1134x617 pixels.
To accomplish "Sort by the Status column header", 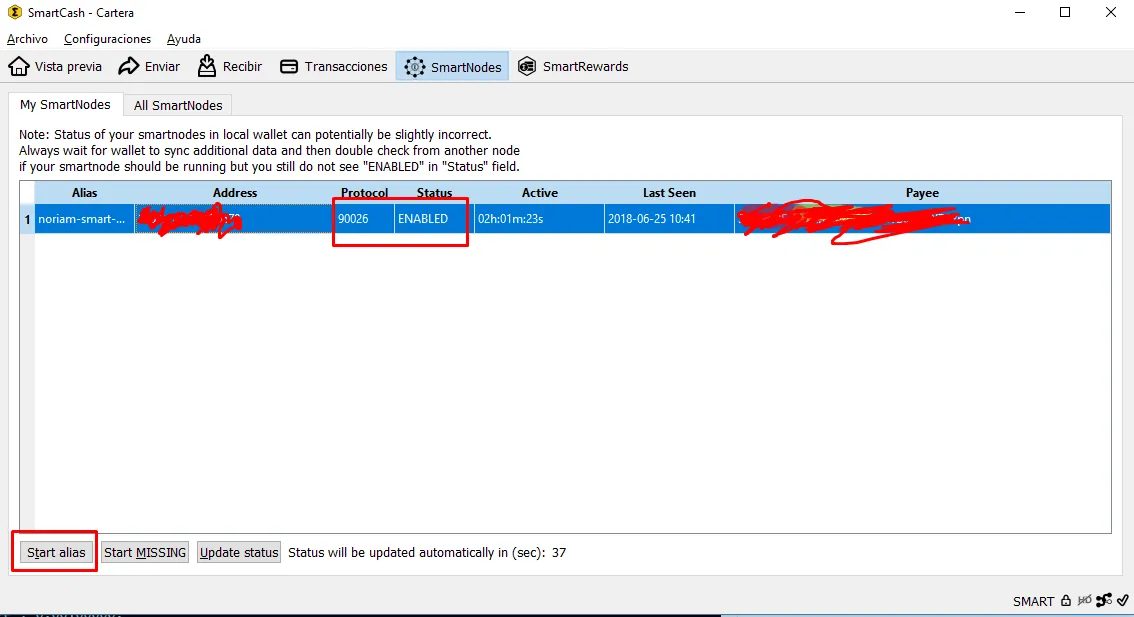I will coord(434,192).
